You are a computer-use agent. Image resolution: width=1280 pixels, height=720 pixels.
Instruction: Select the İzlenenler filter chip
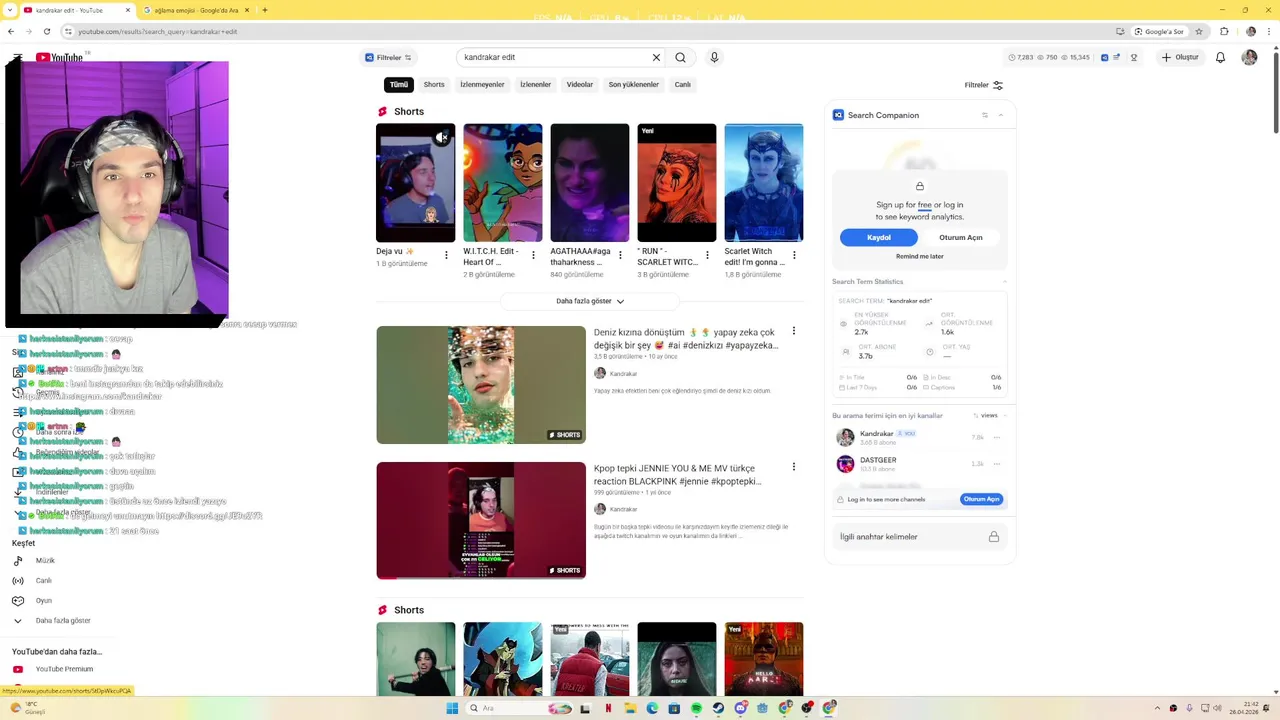pos(535,85)
